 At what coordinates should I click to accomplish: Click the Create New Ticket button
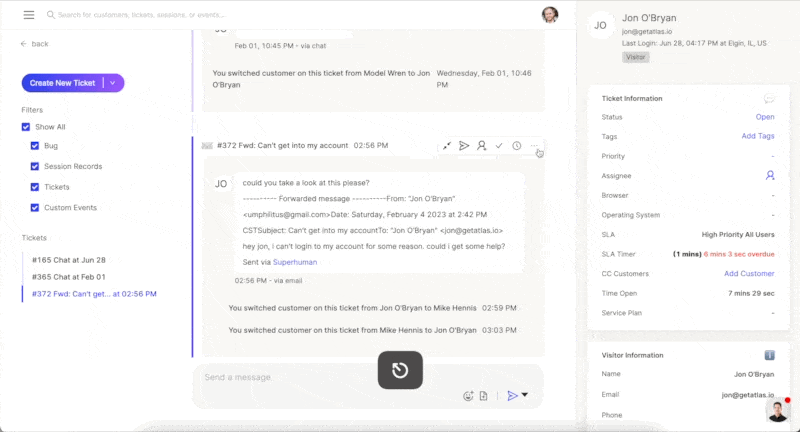(62, 83)
